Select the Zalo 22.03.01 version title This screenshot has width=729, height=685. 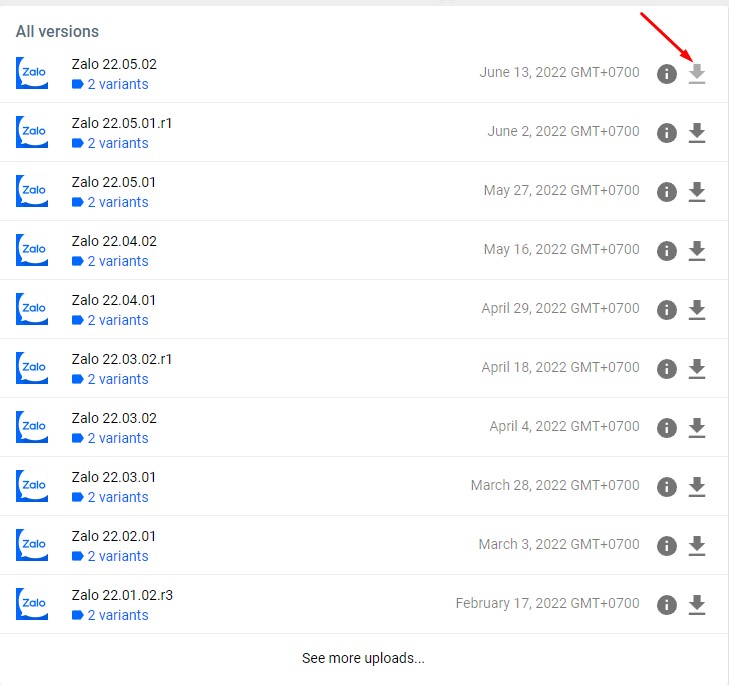pos(114,477)
